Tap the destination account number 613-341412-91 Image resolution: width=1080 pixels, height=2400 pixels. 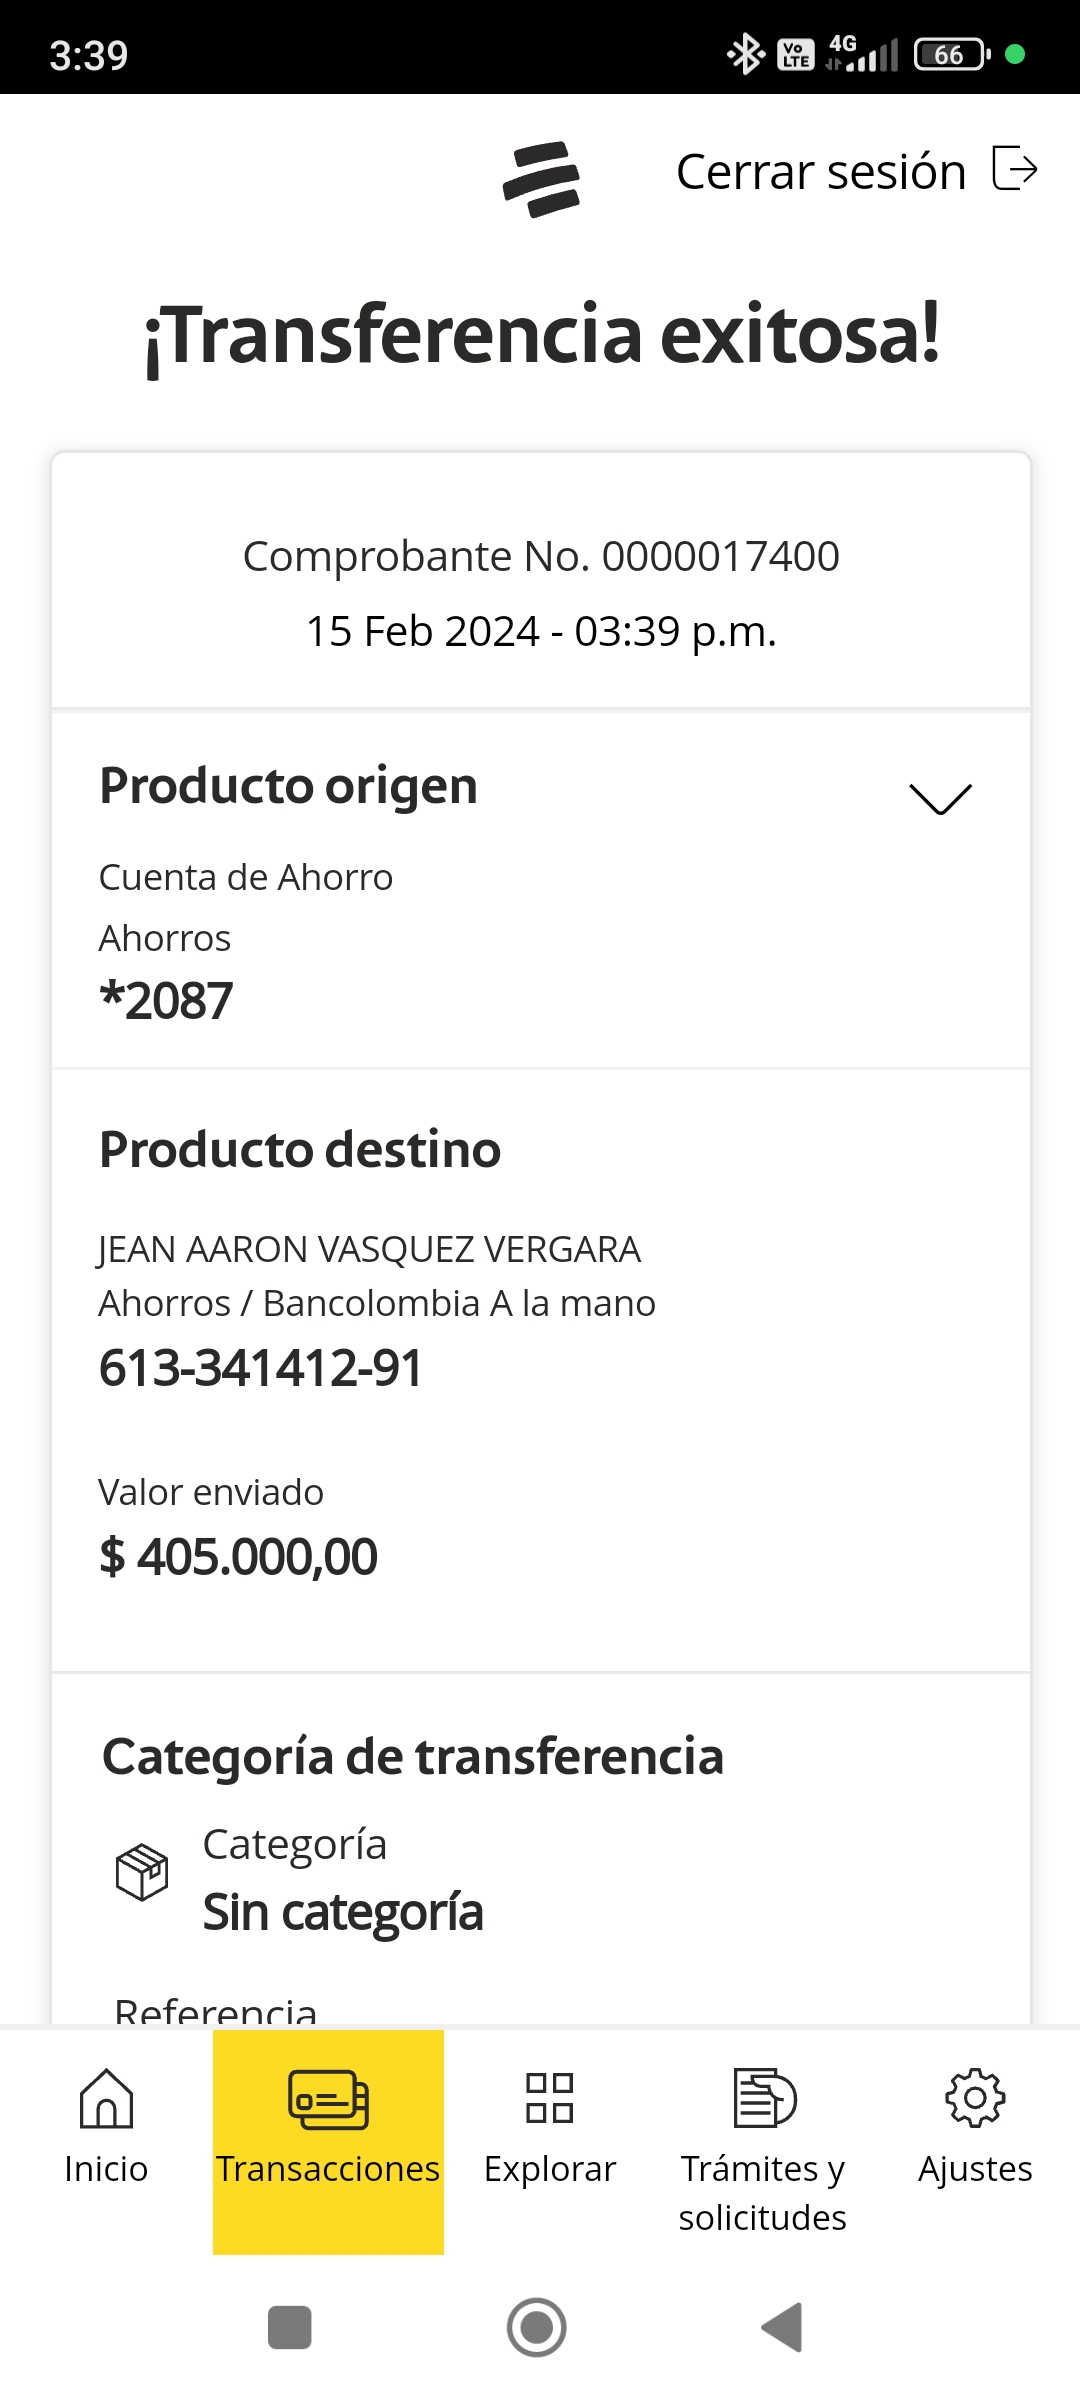point(261,1368)
